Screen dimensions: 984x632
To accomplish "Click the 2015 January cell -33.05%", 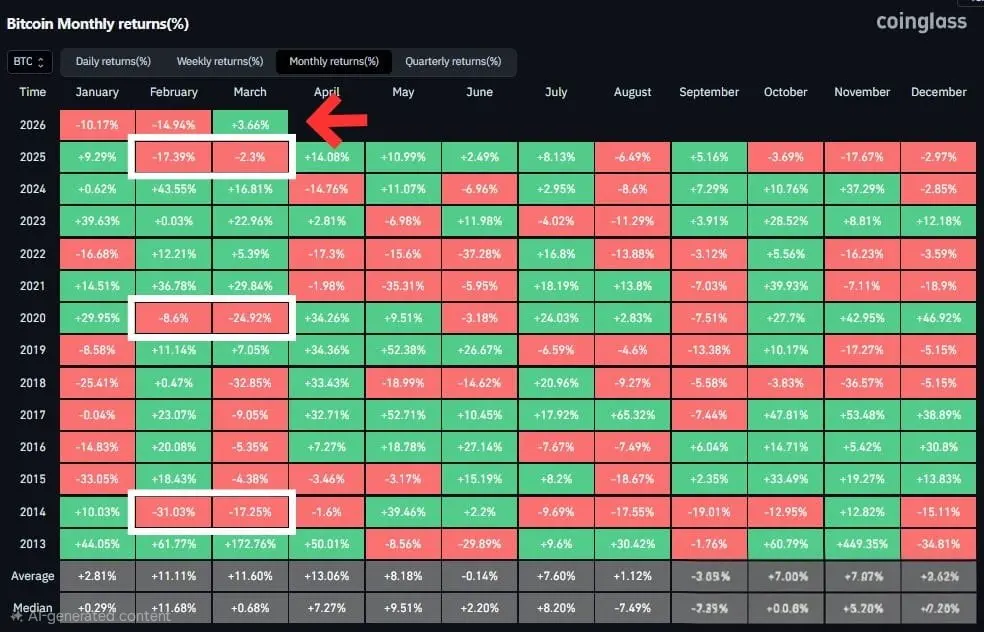I will click(x=97, y=479).
